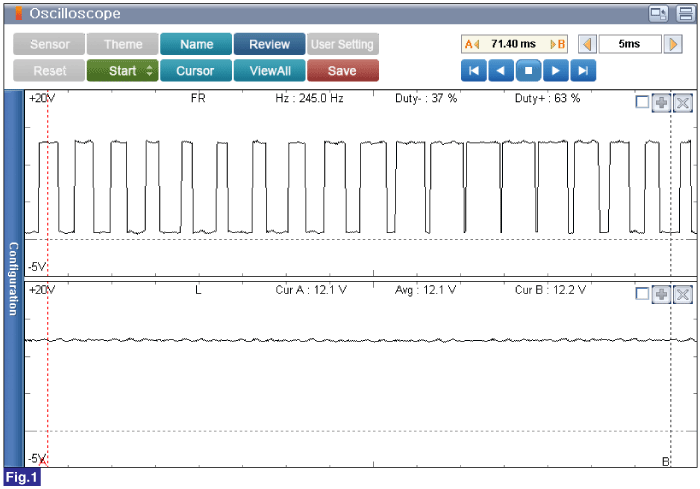This screenshot has height=489, width=700.
Task: Select cursor B marker
Action: 558,44
